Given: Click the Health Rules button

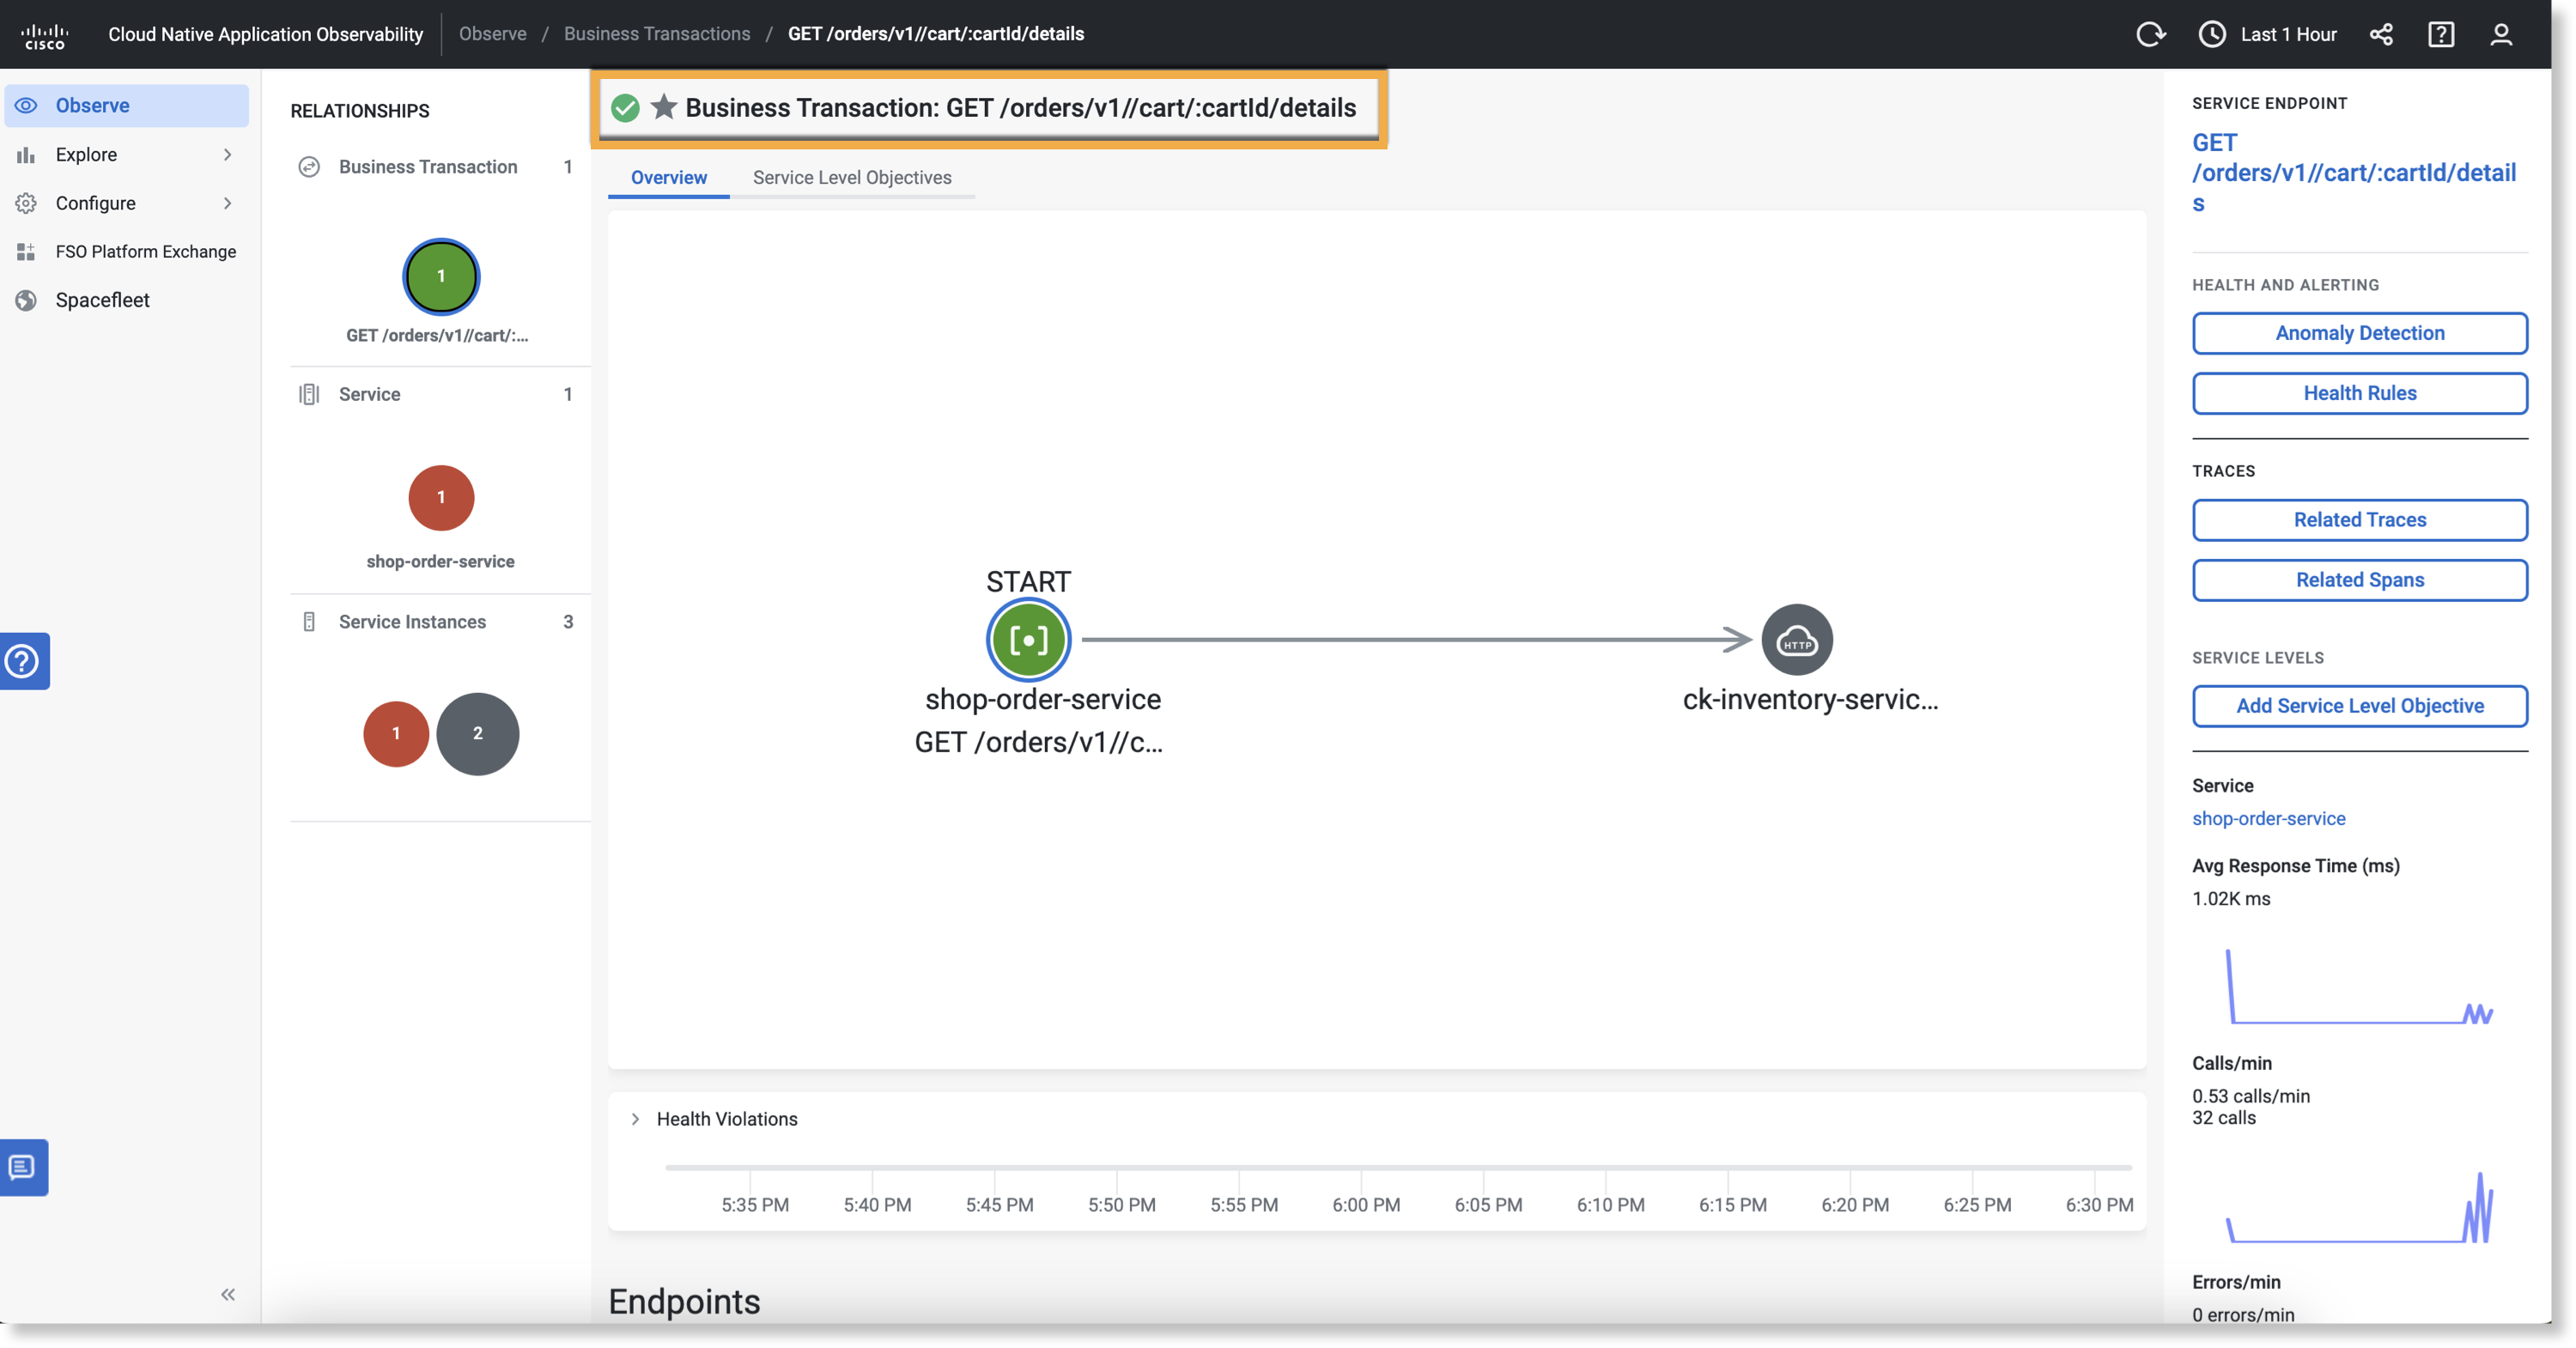Looking at the screenshot, I should [2359, 393].
